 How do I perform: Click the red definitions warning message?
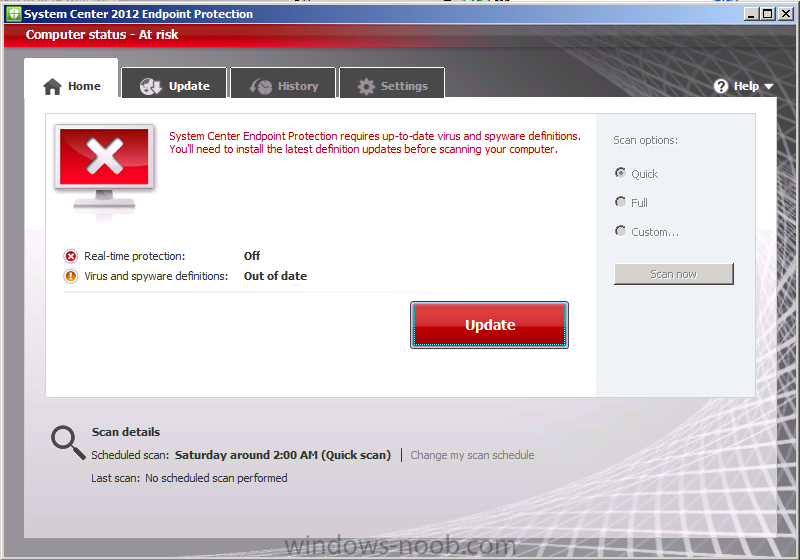pos(375,143)
